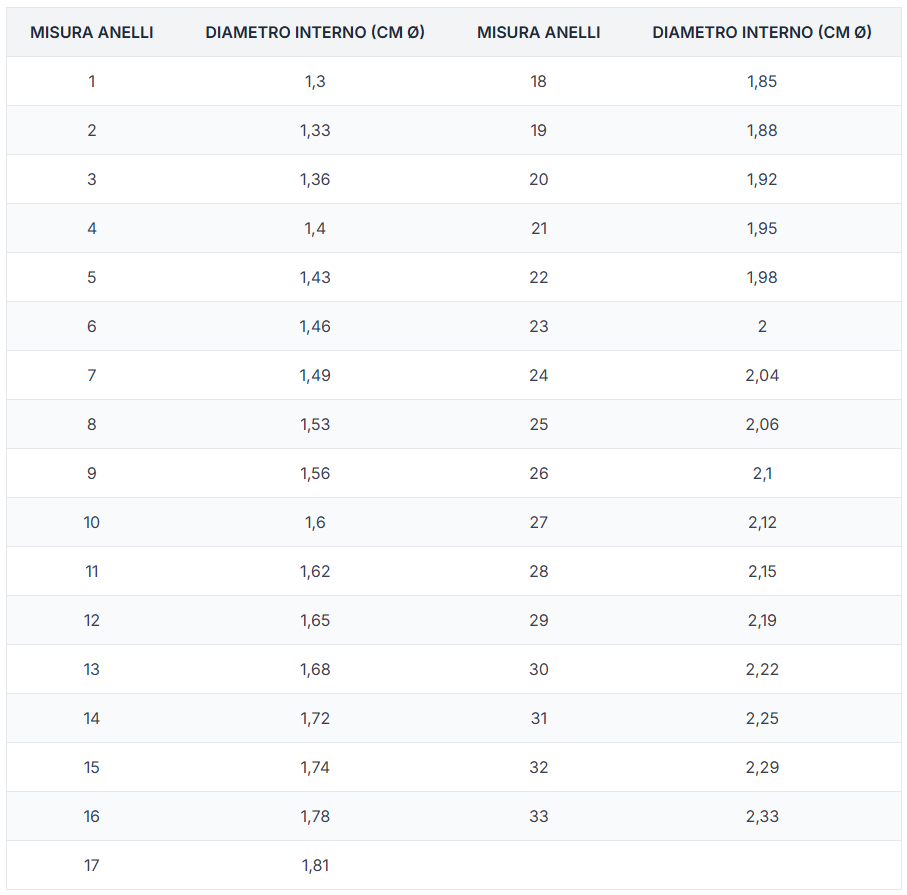Click the diameter value 1,56

tap(315, 473)
